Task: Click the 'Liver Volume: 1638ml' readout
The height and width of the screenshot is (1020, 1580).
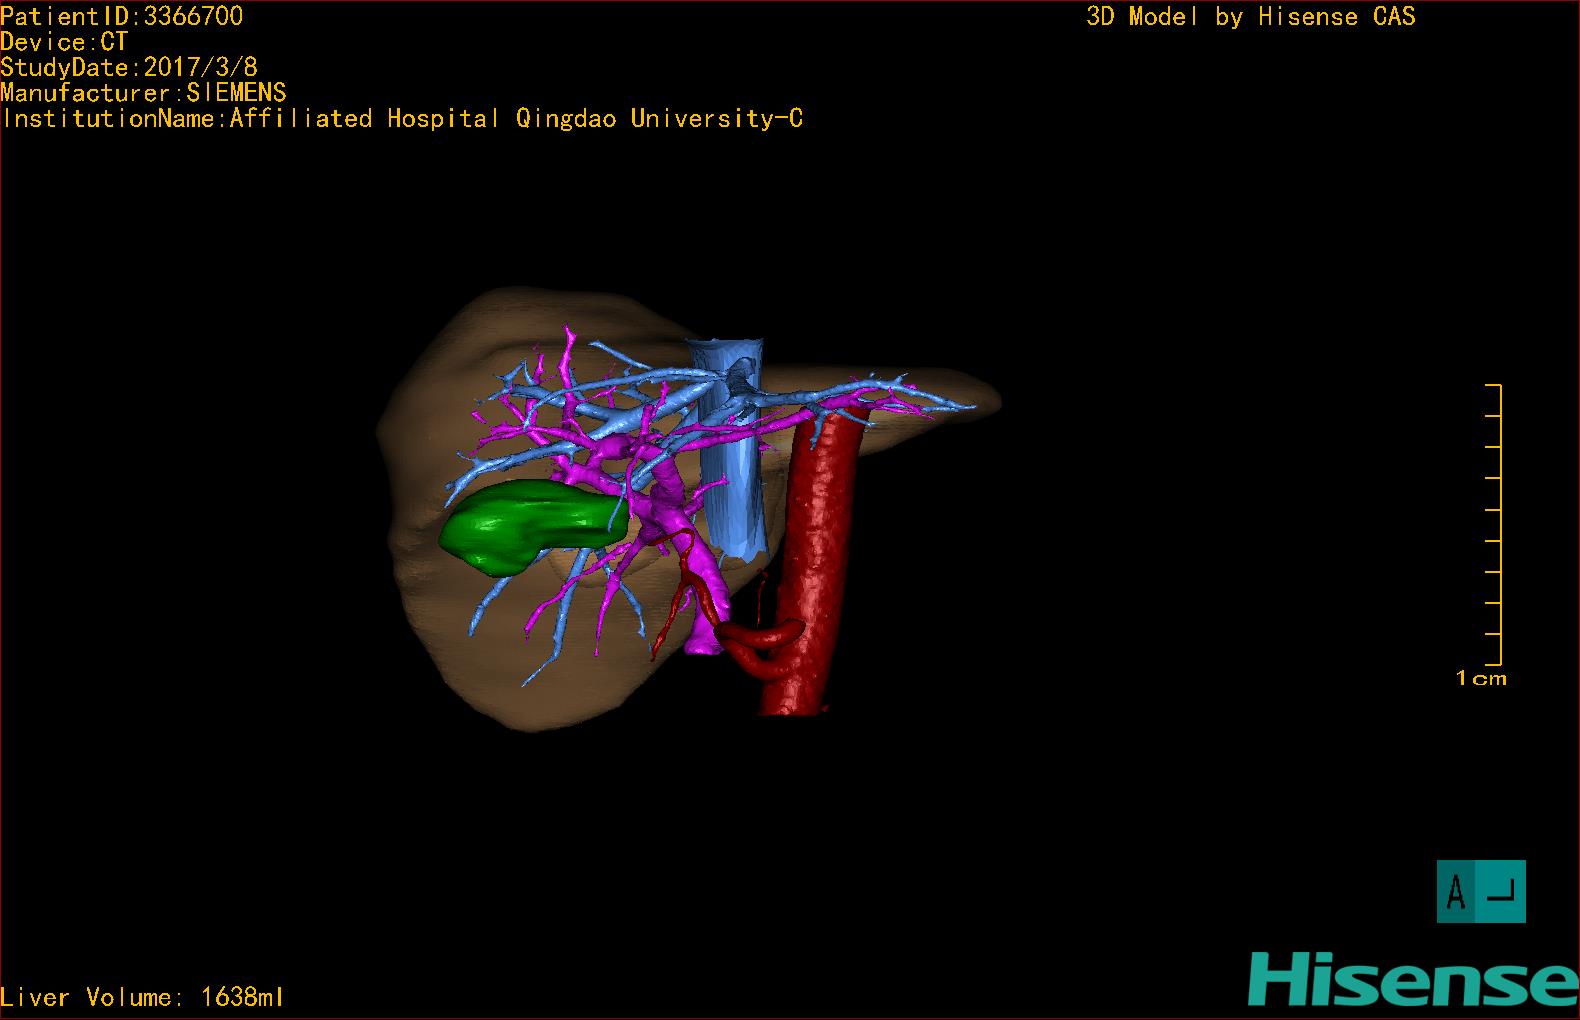Action: [x=142, y=997]
